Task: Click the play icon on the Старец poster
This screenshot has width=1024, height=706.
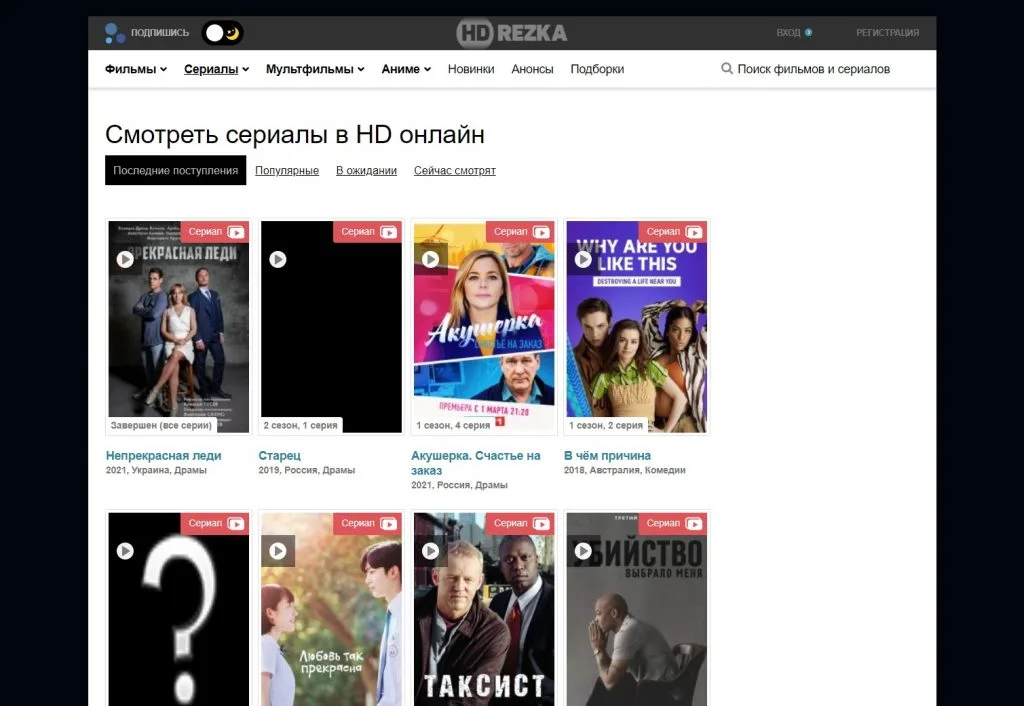Action: [277, 258]
